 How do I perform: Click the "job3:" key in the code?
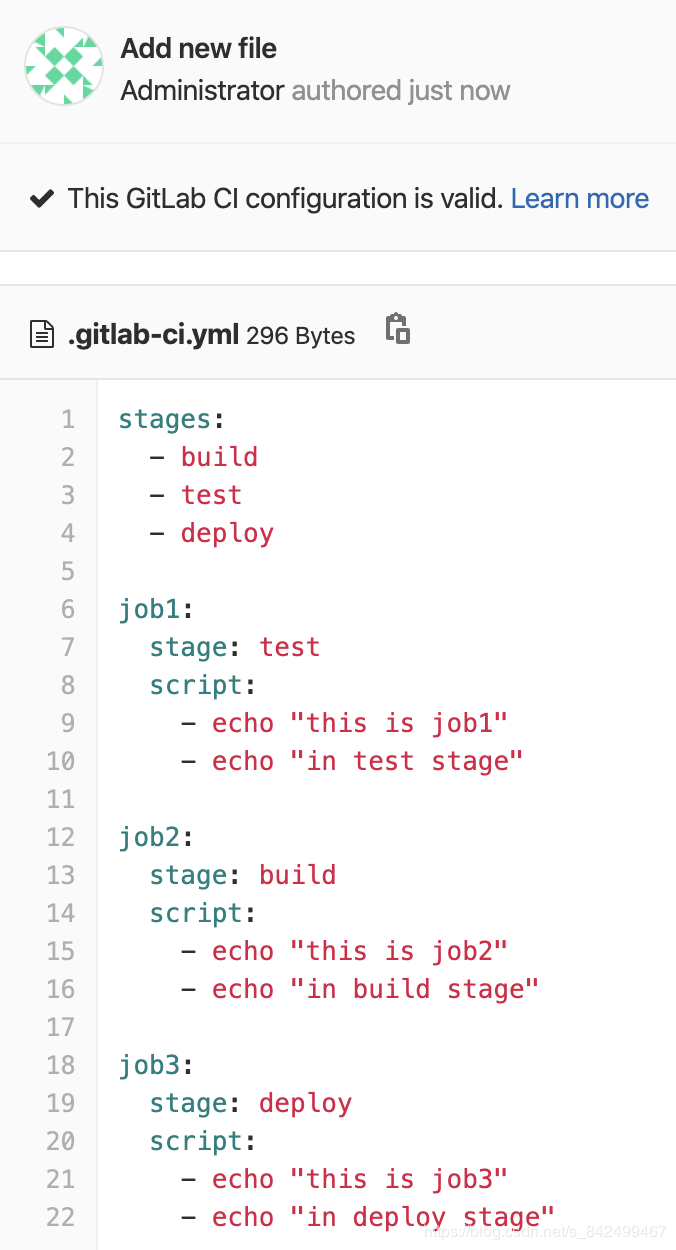coord(157,1065)
